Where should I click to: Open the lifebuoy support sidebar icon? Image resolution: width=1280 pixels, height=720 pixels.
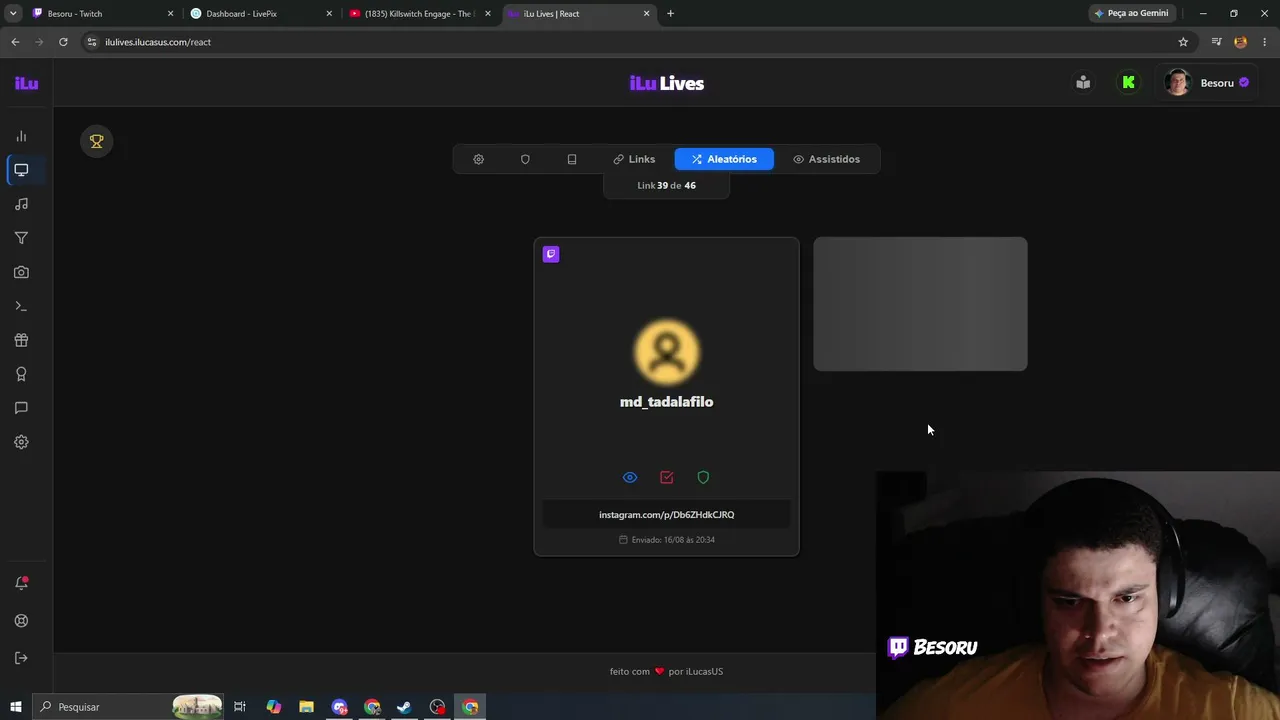(21, 621)
